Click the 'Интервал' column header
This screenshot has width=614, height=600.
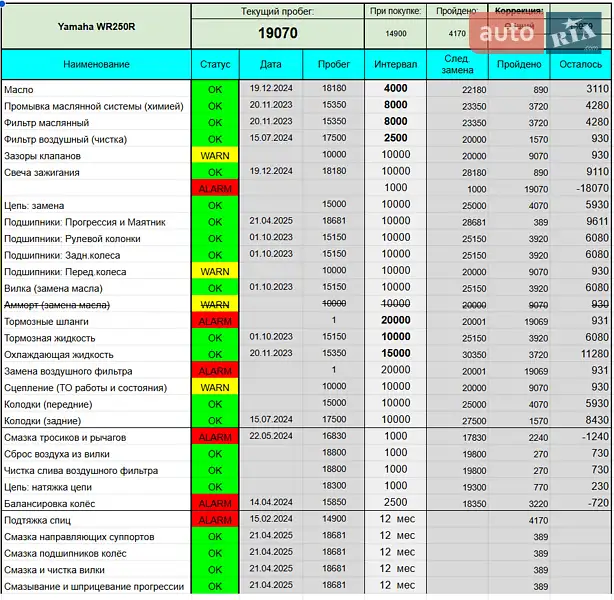[395, 64]
